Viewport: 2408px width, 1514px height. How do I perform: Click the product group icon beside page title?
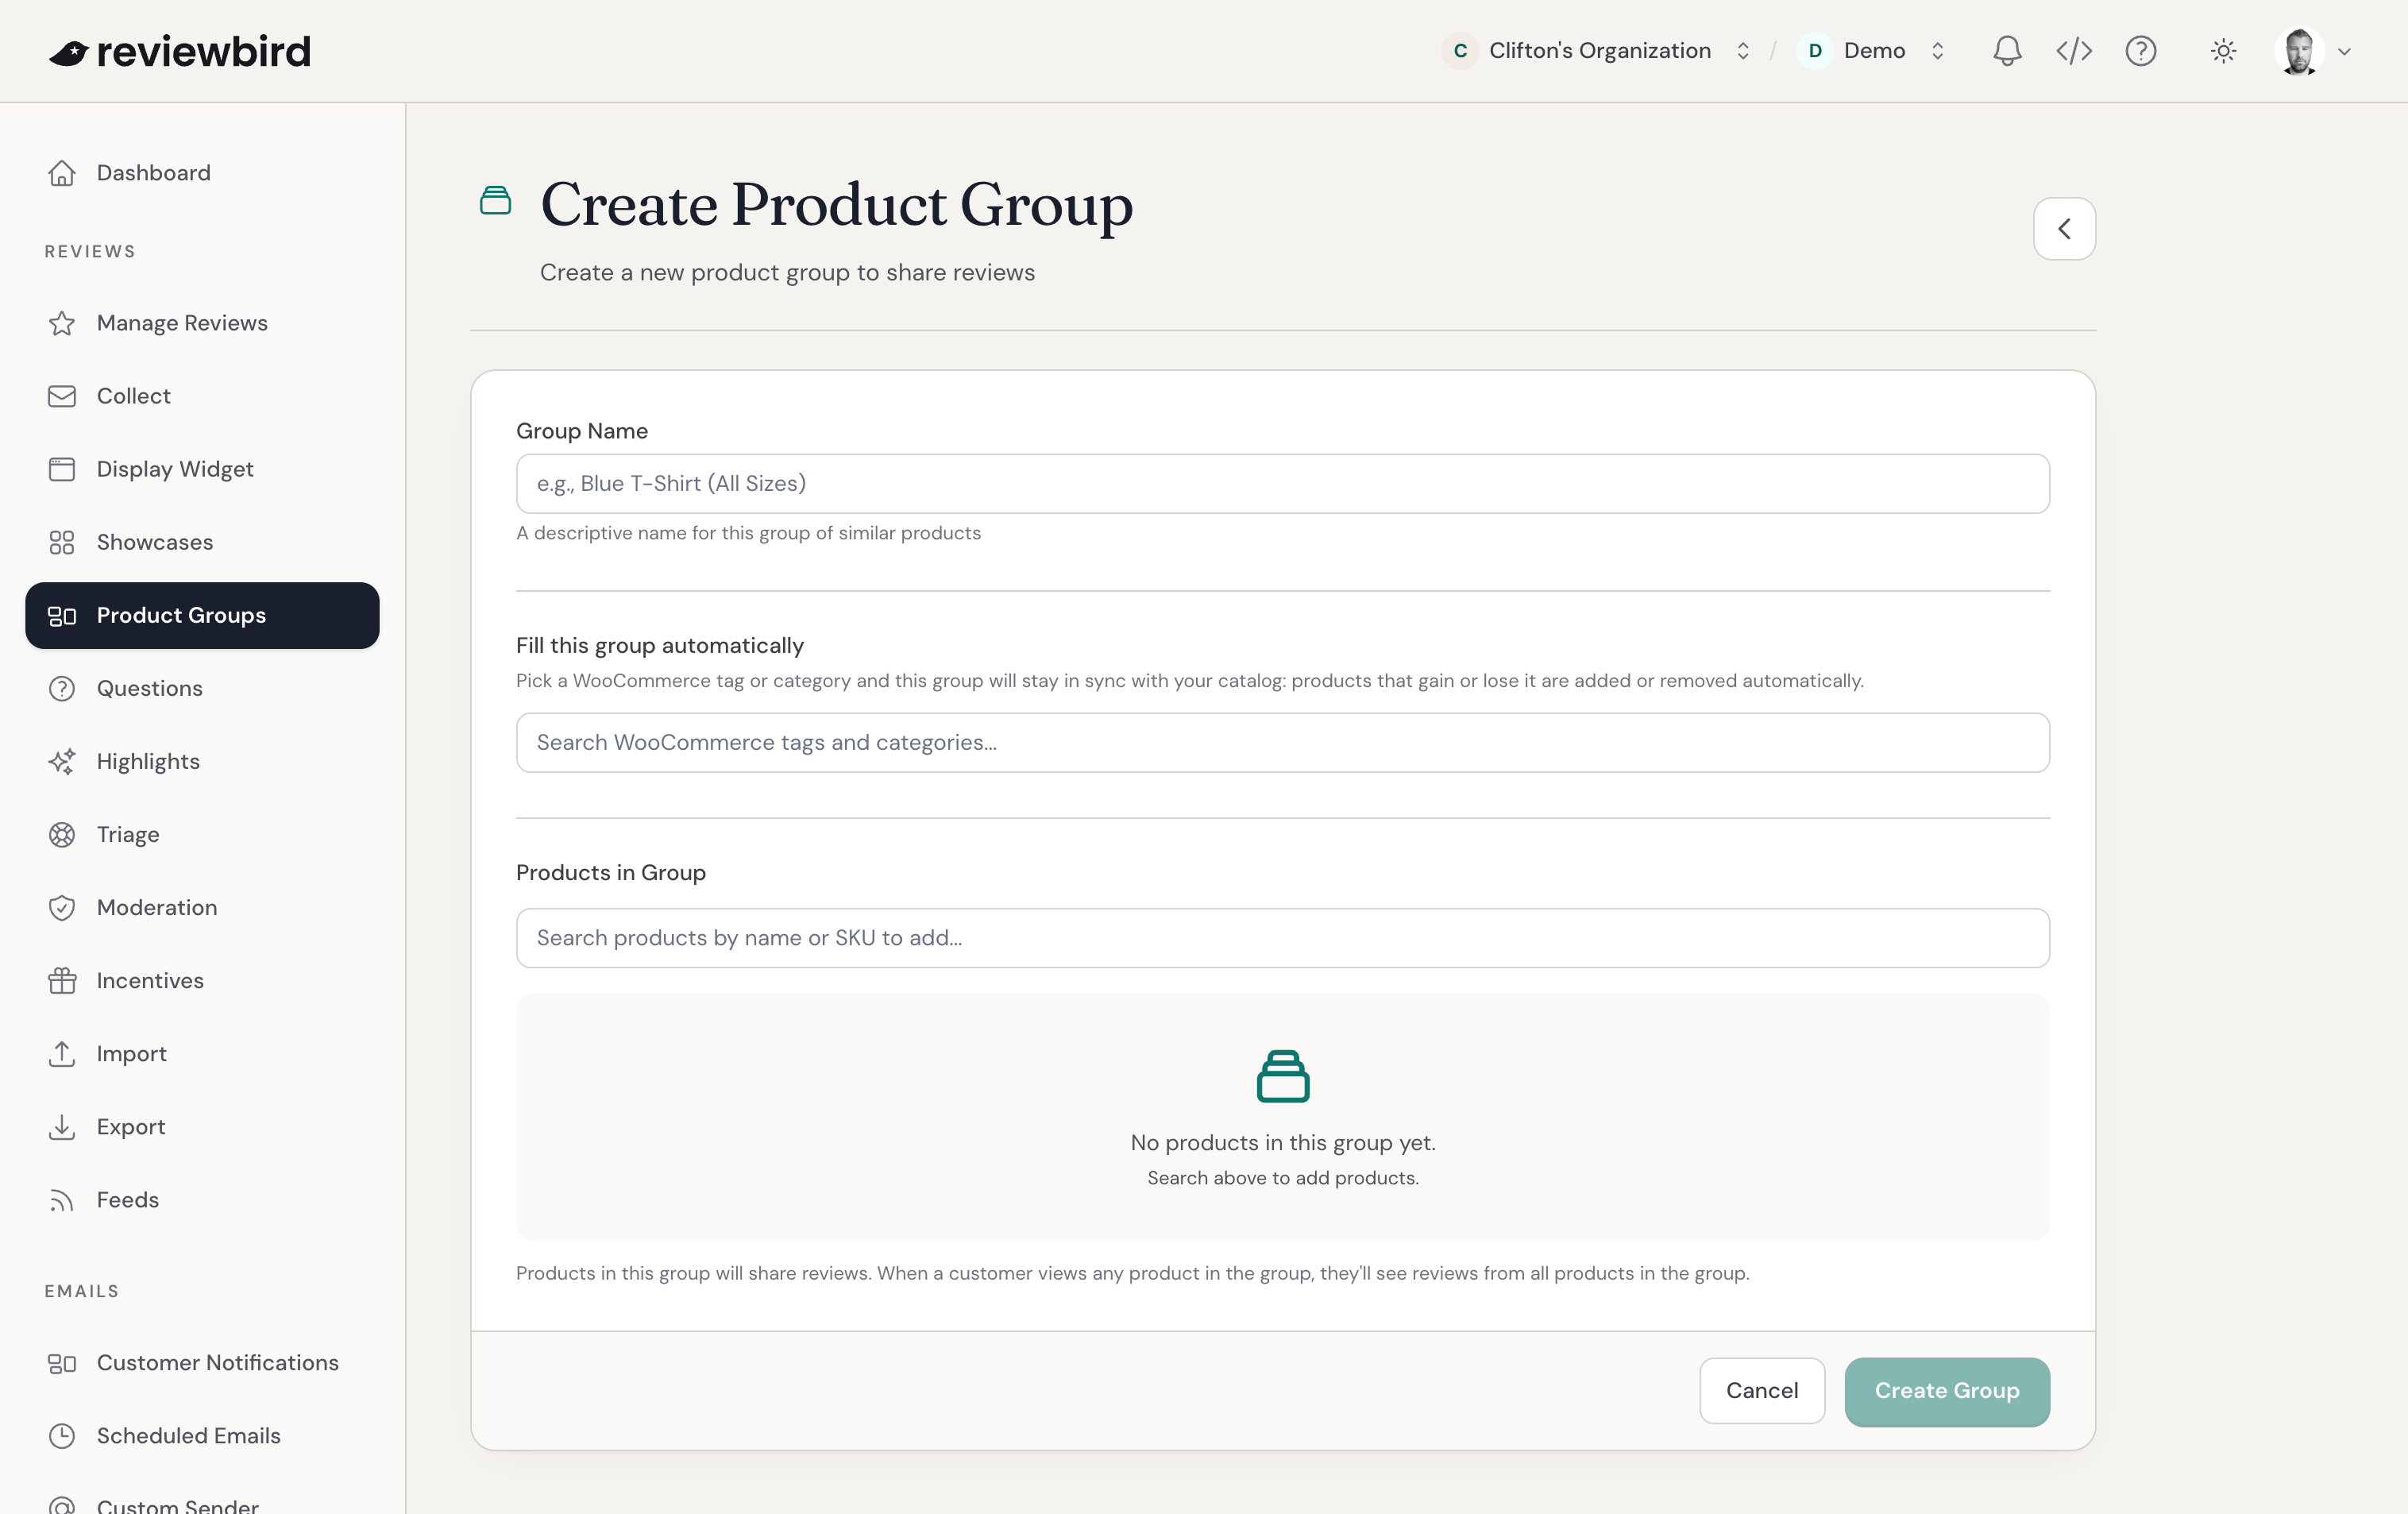[x=495, y=201]
